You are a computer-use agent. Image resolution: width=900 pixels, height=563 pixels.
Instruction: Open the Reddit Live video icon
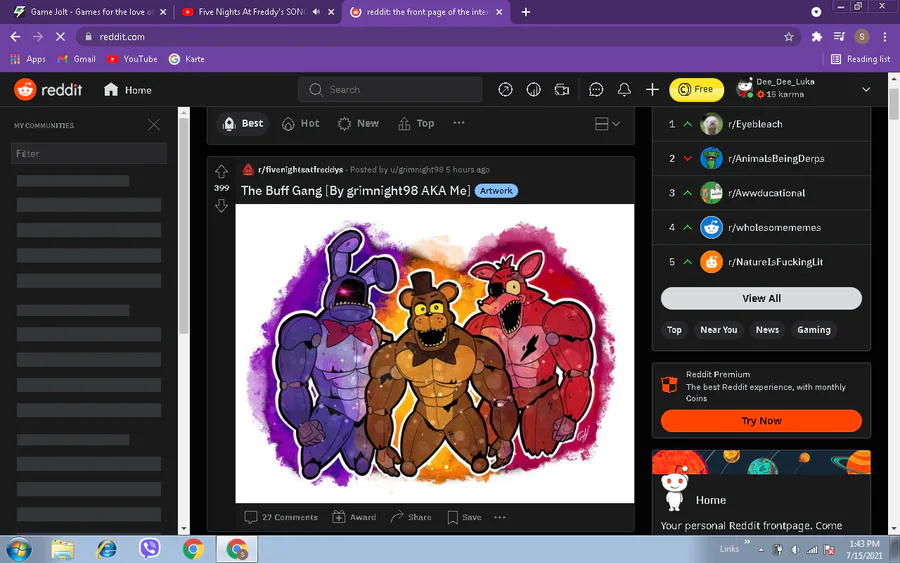(x=561, y=90)
